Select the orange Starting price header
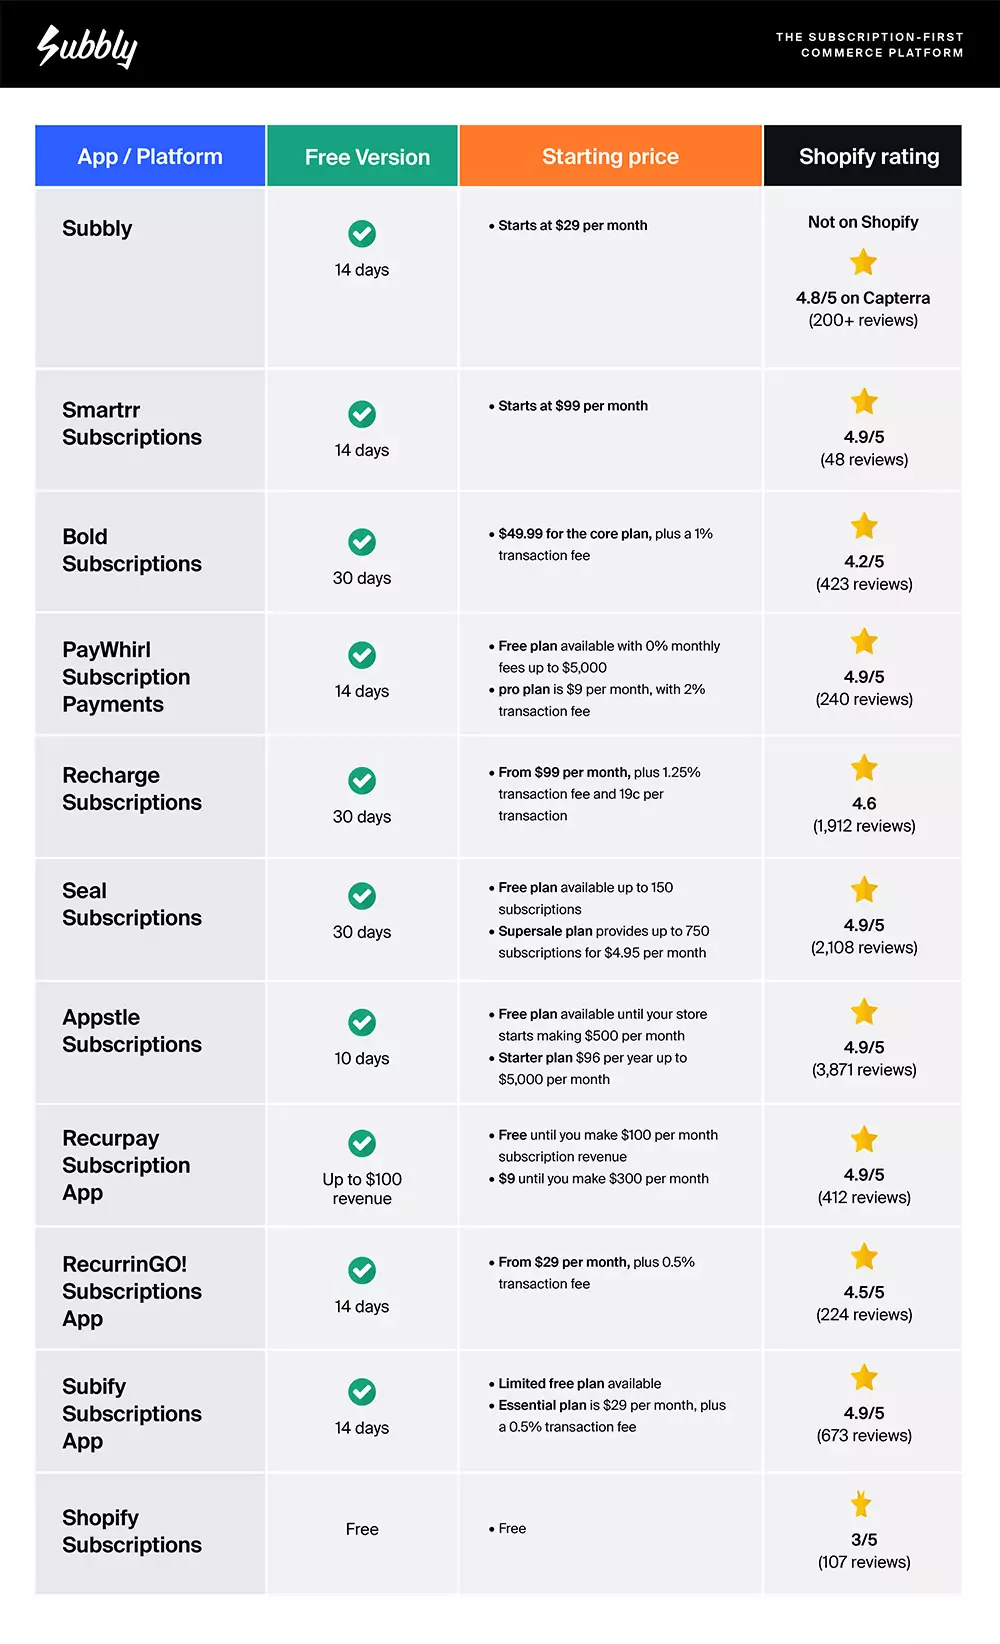 pos(610,157)
